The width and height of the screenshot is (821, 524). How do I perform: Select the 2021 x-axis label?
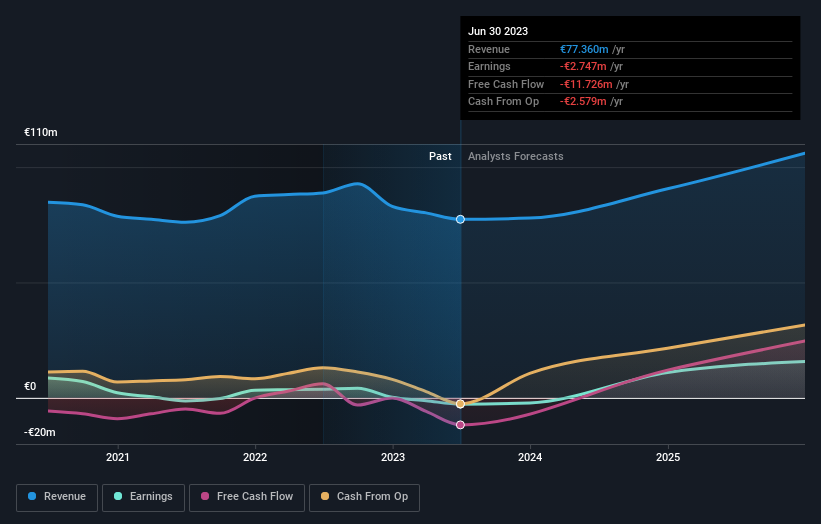tap(118, 457)
